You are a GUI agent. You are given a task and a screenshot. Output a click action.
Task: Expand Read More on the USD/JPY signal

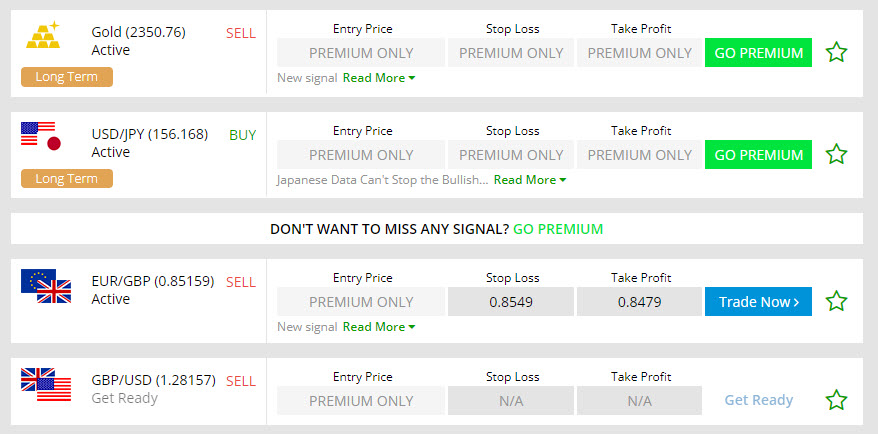click(529, 180)
